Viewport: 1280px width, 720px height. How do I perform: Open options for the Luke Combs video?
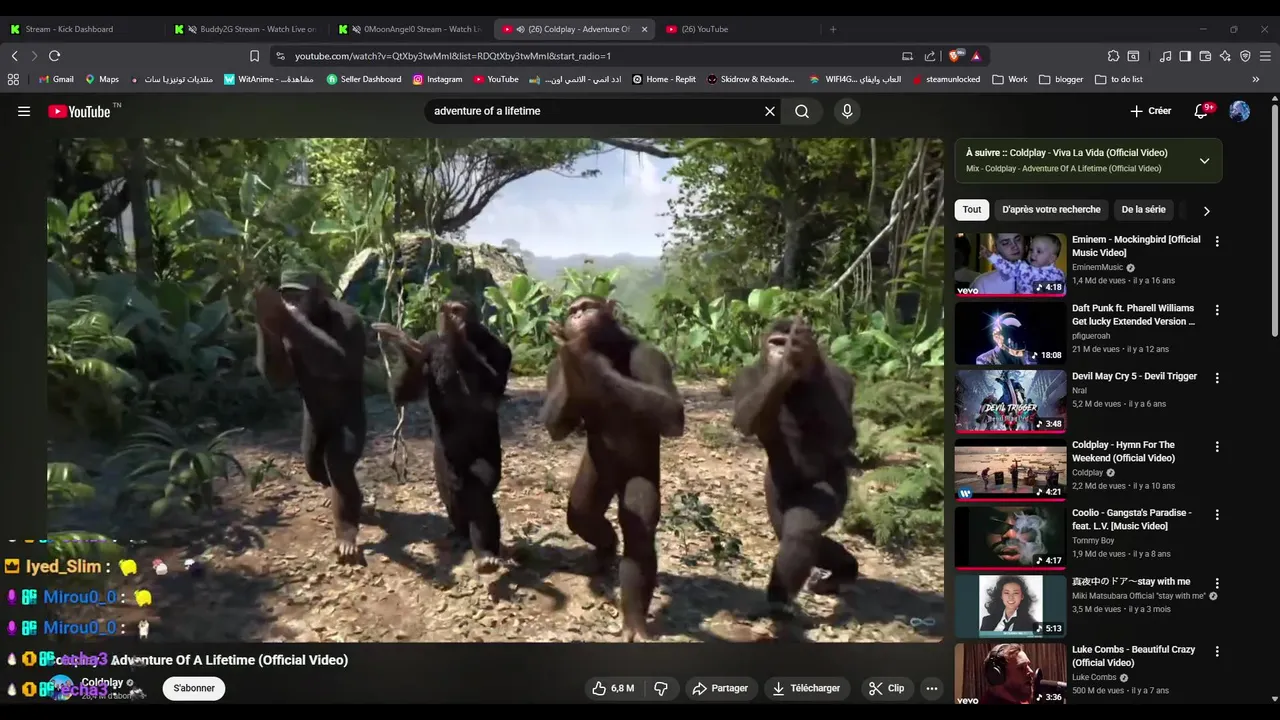click(x=1217, y=651)
